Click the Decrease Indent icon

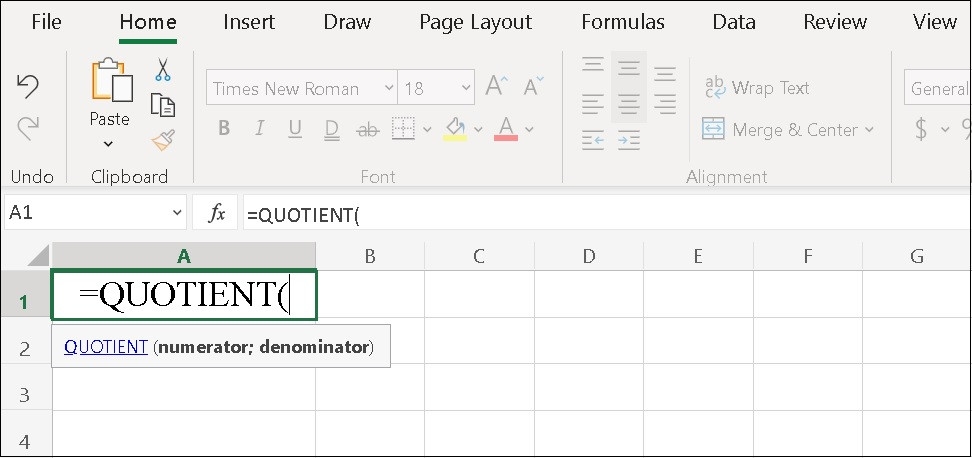pos(593,141)
